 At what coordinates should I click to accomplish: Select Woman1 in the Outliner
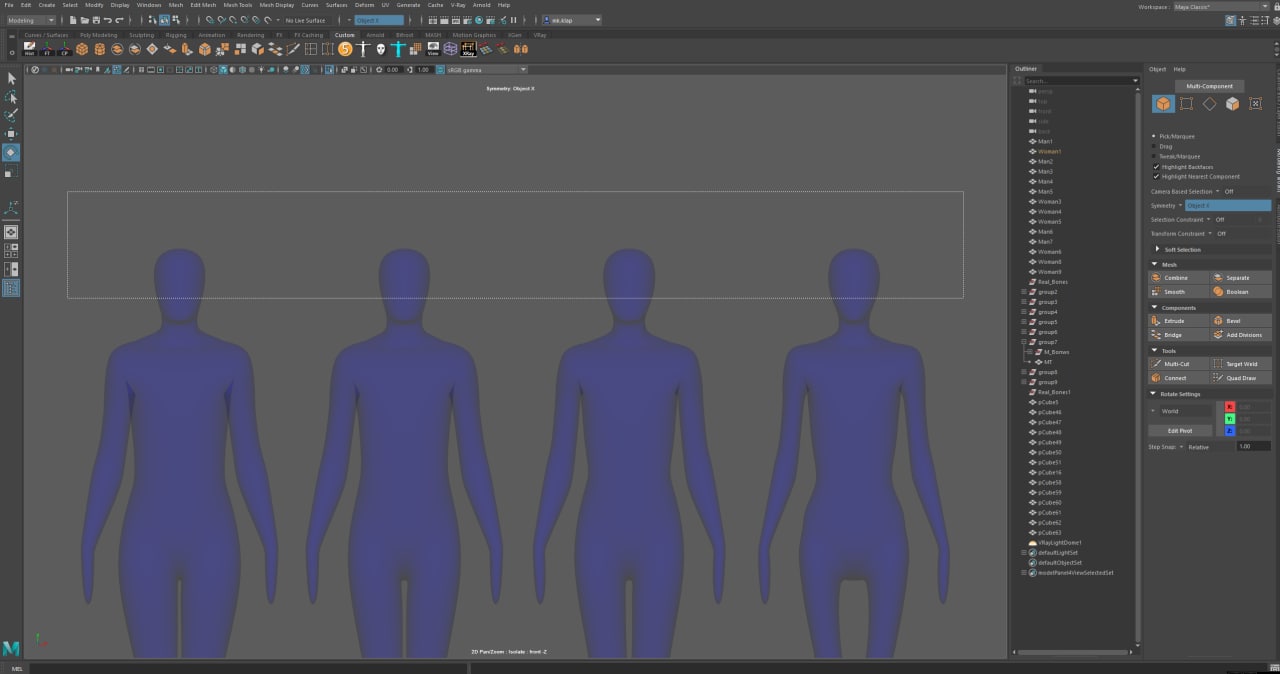coord(1049,151)
